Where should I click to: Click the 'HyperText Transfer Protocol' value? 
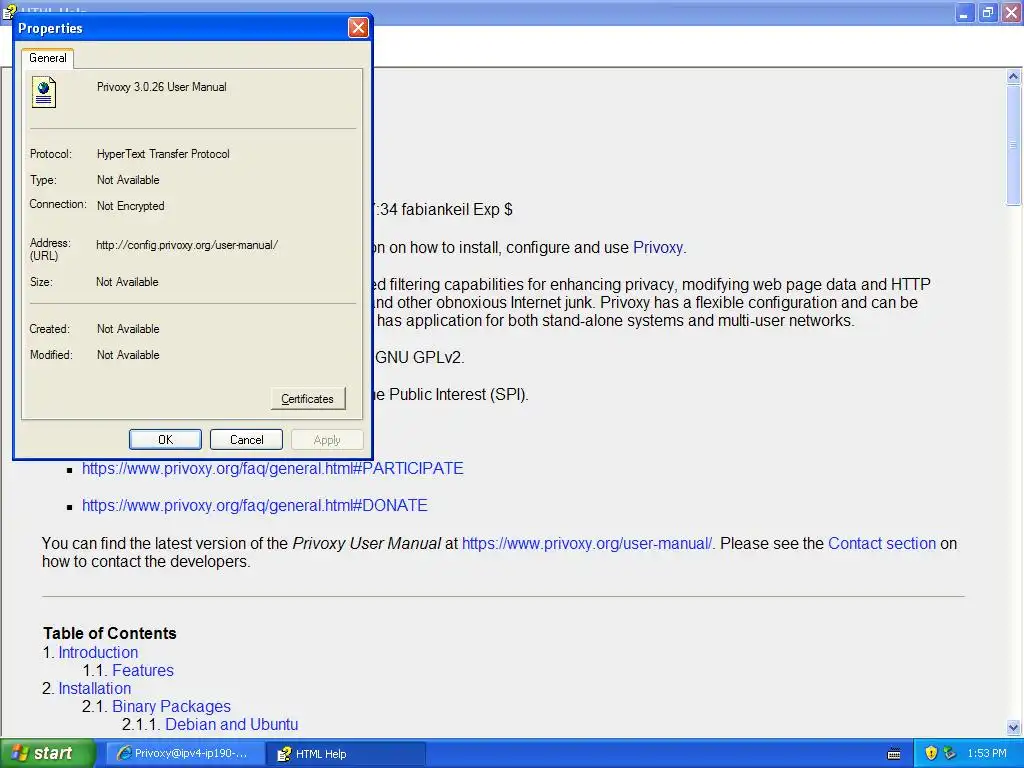pos(163,154)
